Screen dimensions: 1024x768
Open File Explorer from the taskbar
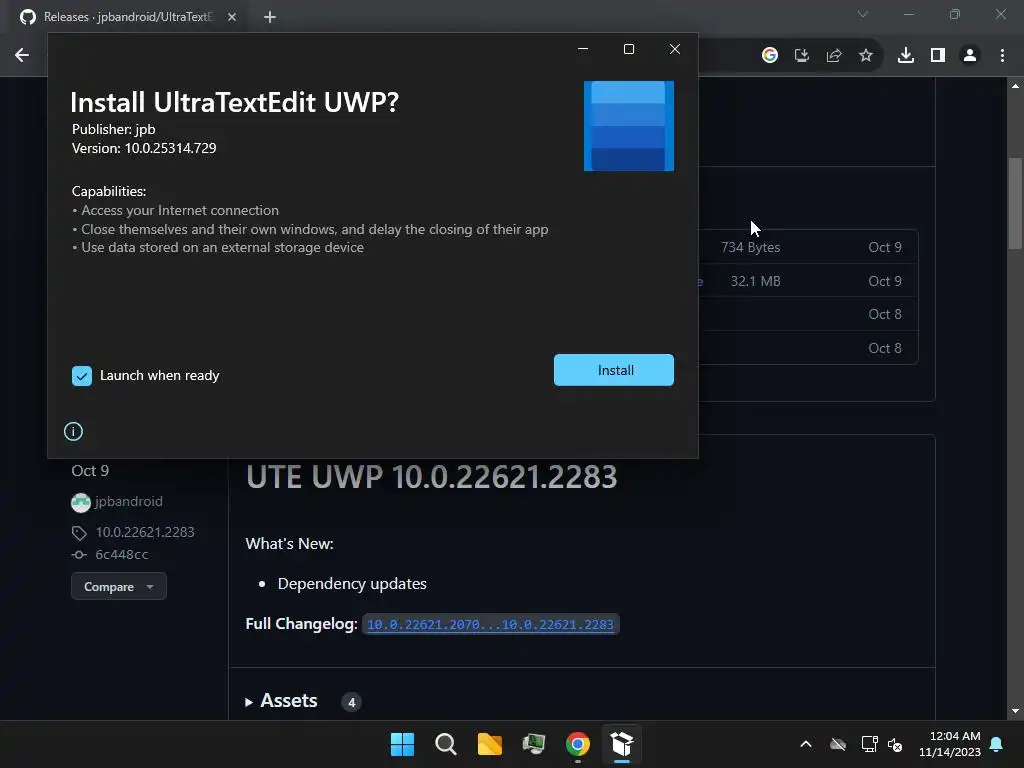(490, 744)
